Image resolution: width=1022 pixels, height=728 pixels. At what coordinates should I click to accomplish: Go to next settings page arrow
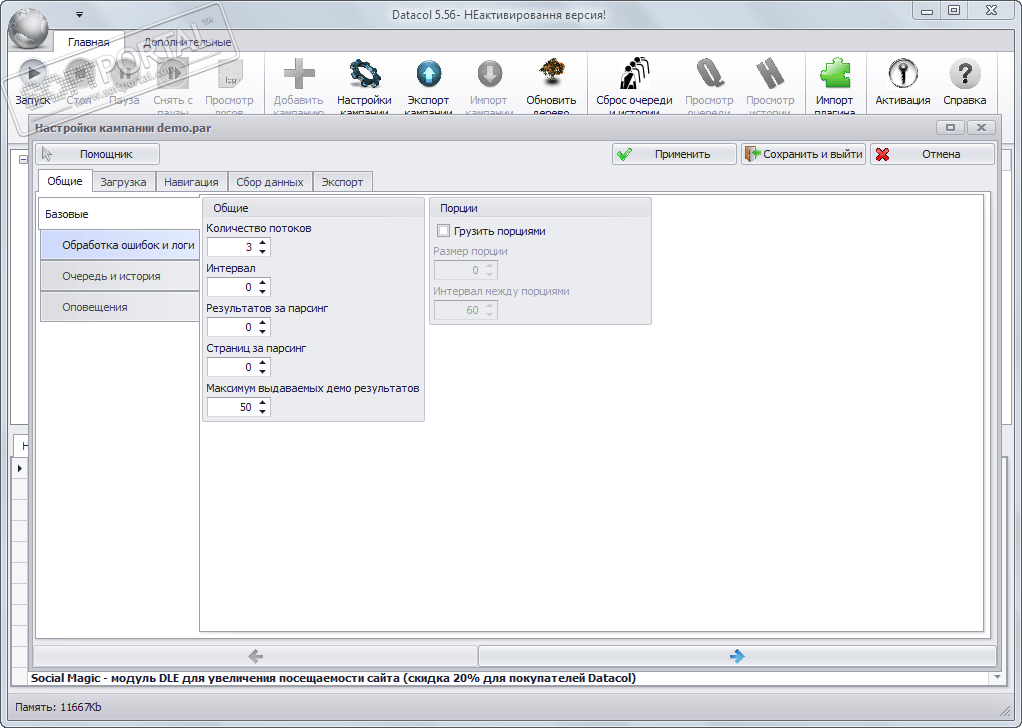[x=737, y=656]
